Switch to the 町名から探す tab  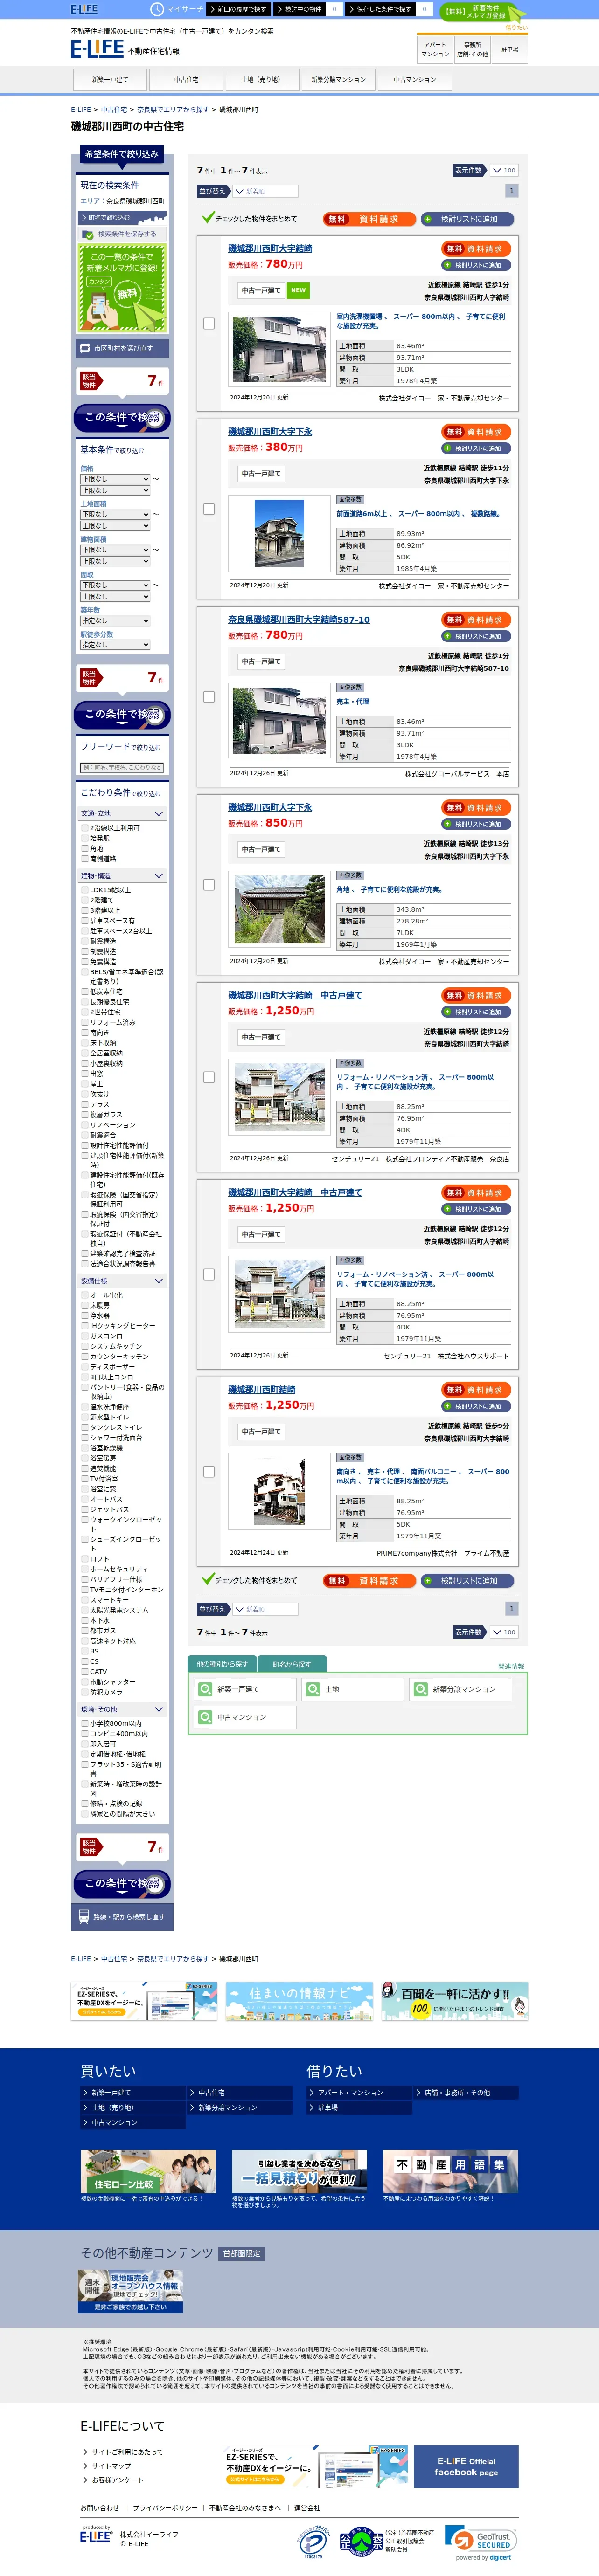click(x=292, y=1664)
